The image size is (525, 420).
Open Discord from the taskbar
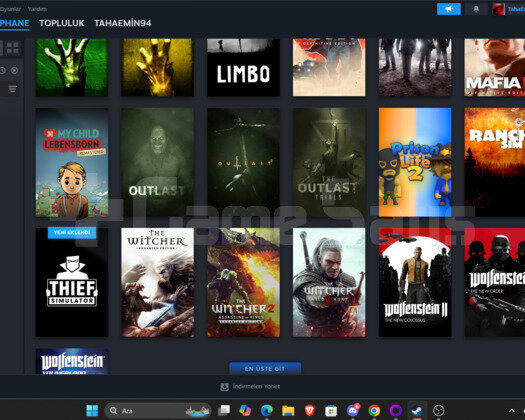pyautogui.click(x=352, y=411)
